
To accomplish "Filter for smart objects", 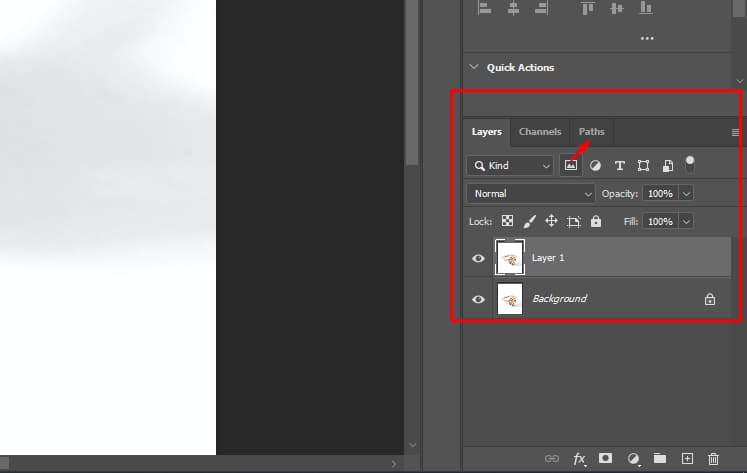I will (x=667, y=166).
